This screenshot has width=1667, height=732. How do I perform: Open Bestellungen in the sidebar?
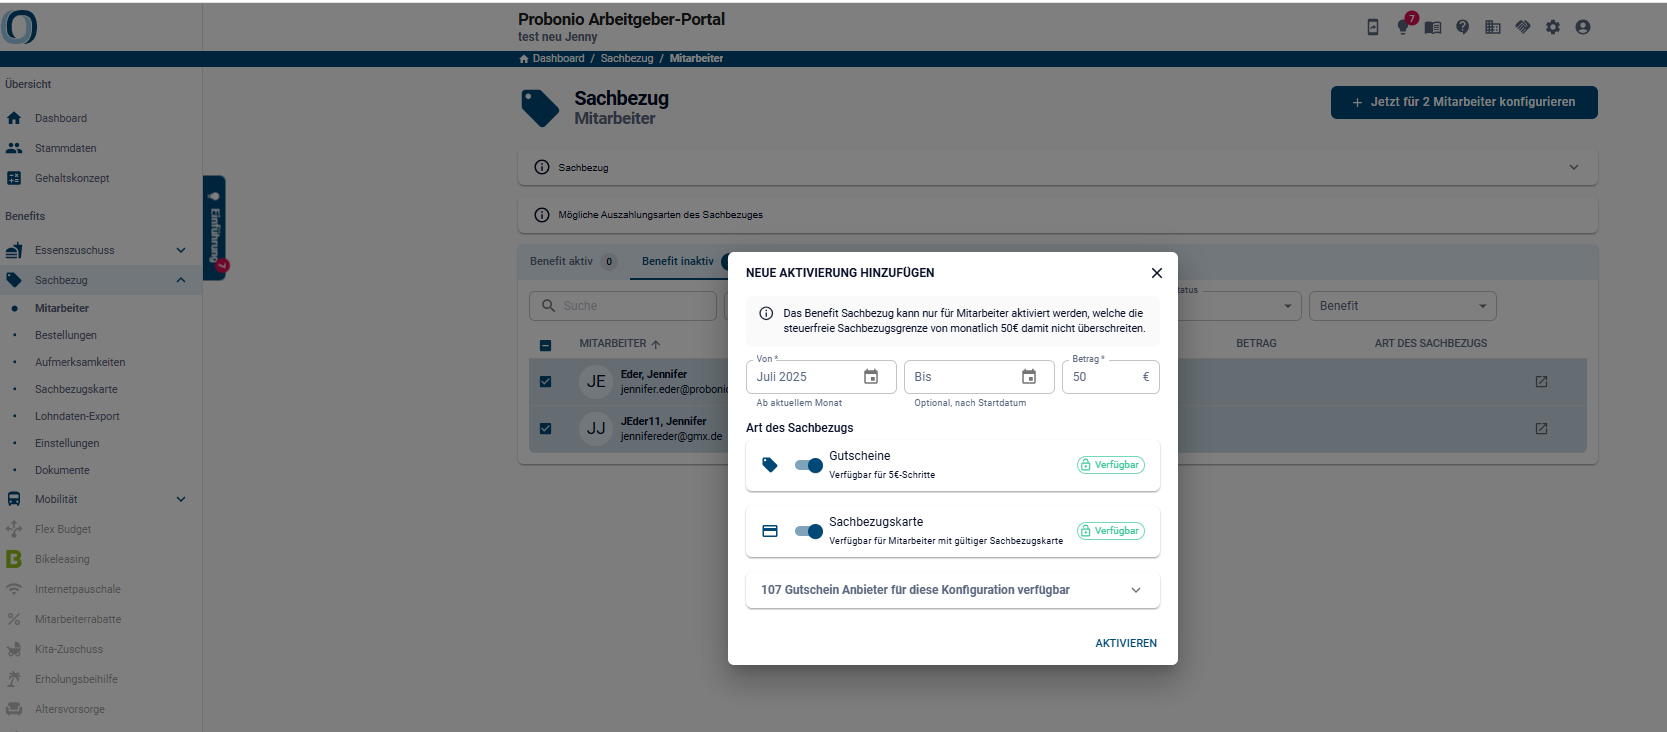pyautogui.click(x=66, y=335)
